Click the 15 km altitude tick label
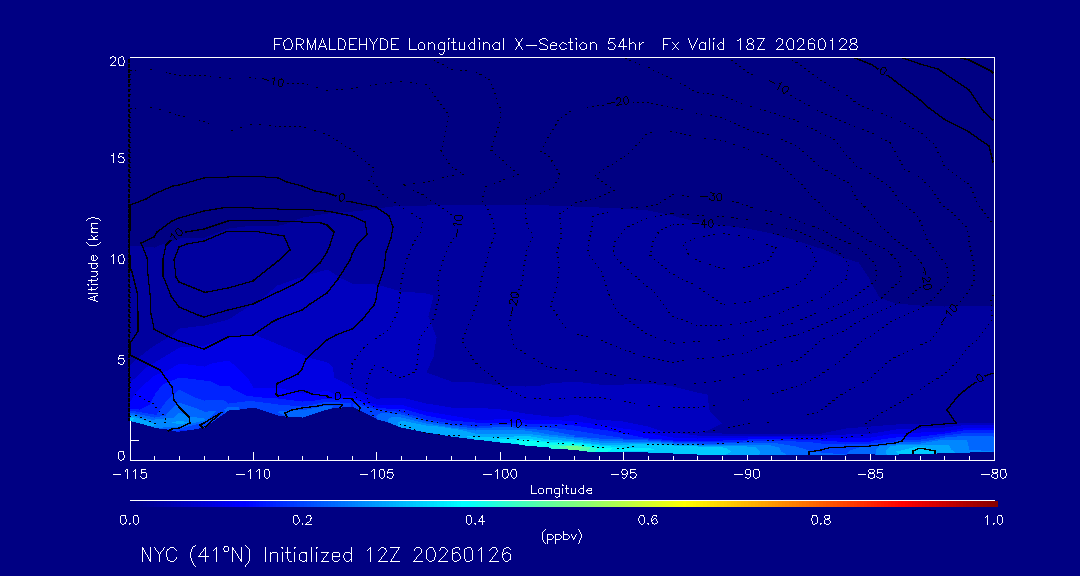This screenshot has width=1080, height=576. (x=117, y=159)
